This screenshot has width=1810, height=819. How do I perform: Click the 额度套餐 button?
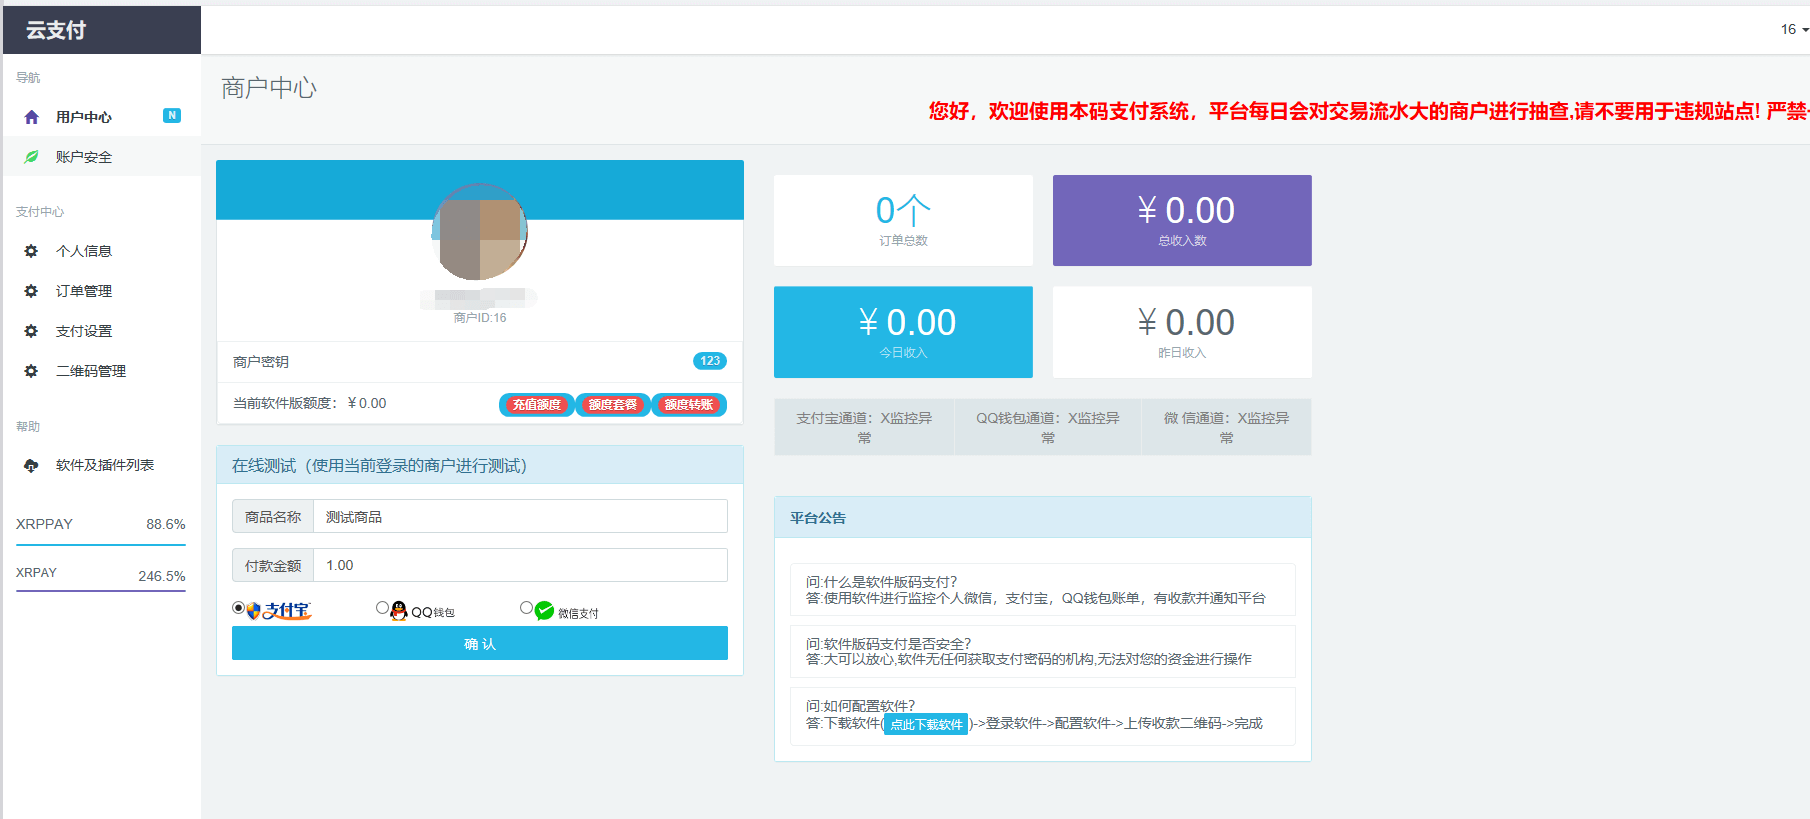(x=613, y=405)
